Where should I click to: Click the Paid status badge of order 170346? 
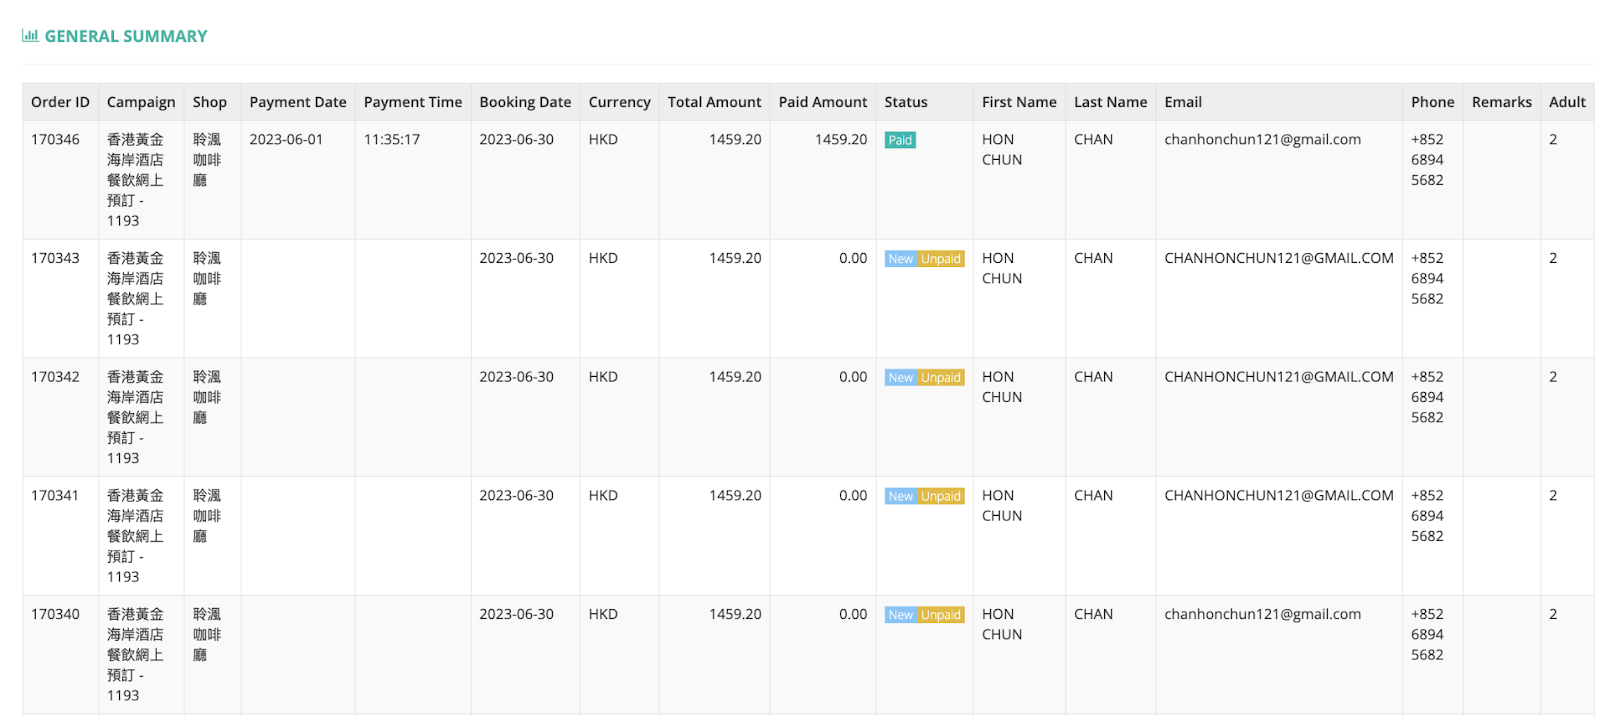[x=900, y=140]
